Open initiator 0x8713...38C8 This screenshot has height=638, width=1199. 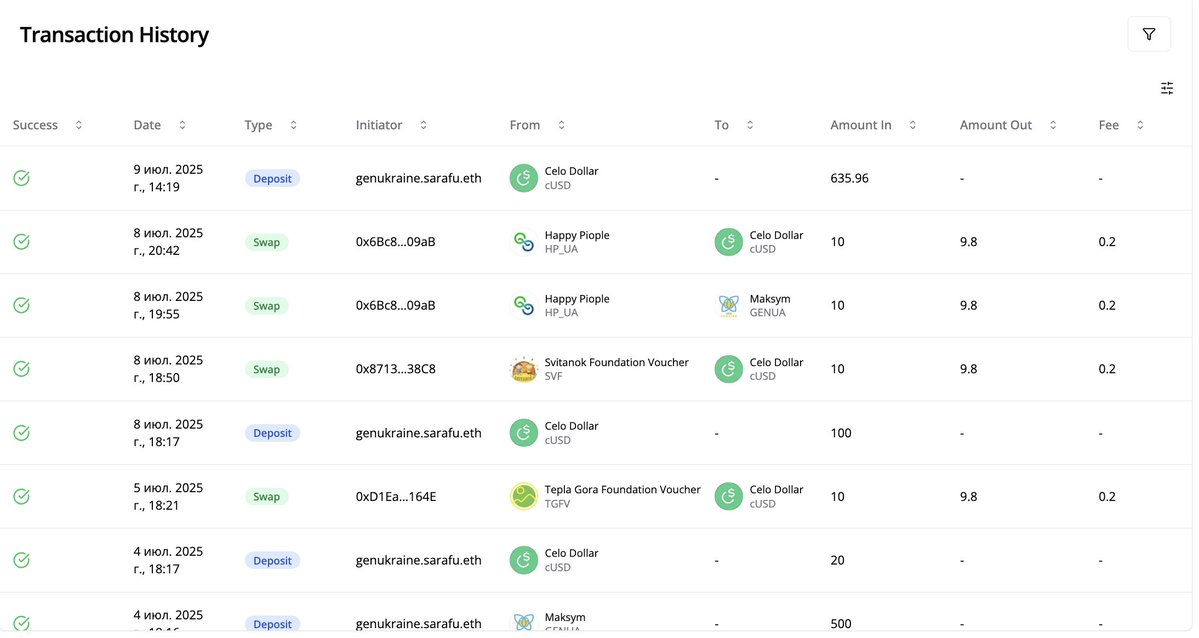click(395, 369)
